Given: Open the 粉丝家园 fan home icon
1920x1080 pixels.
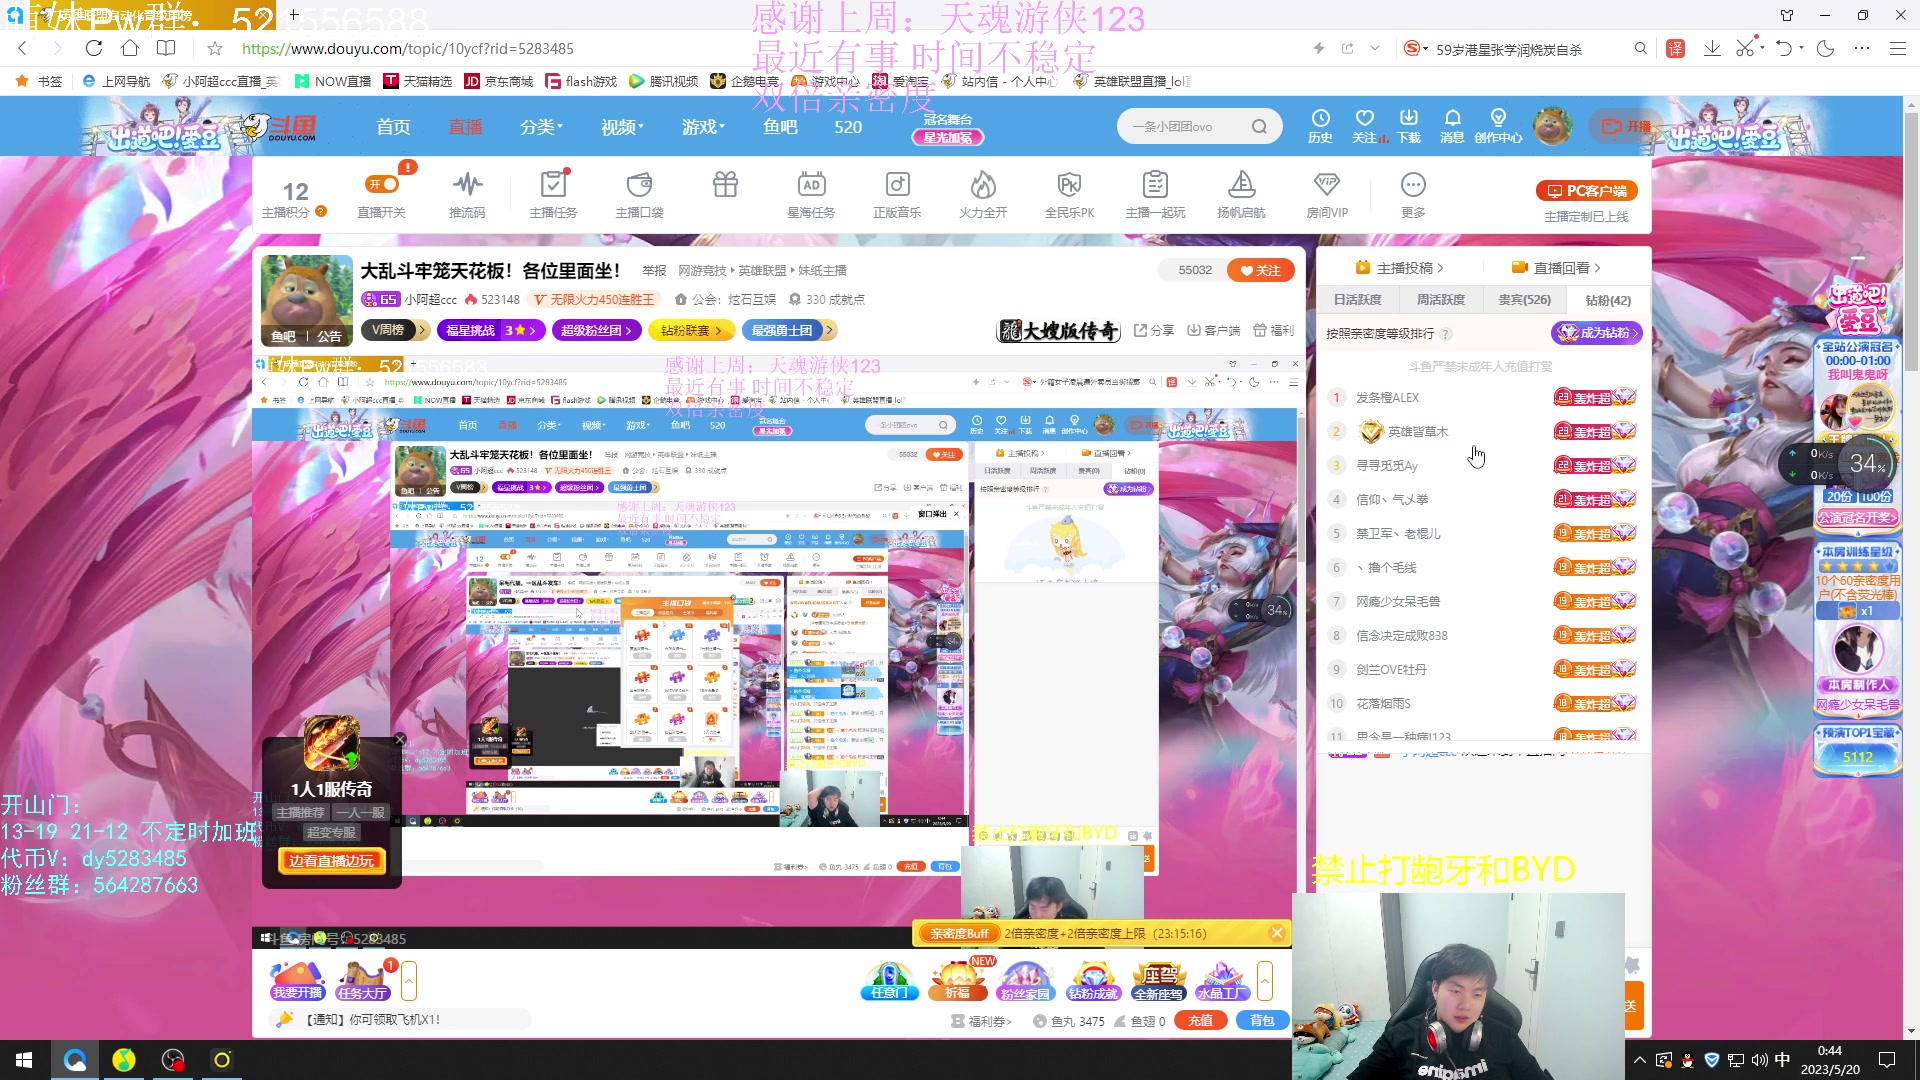Looking at the screenshot, I should pos(1025,980).
